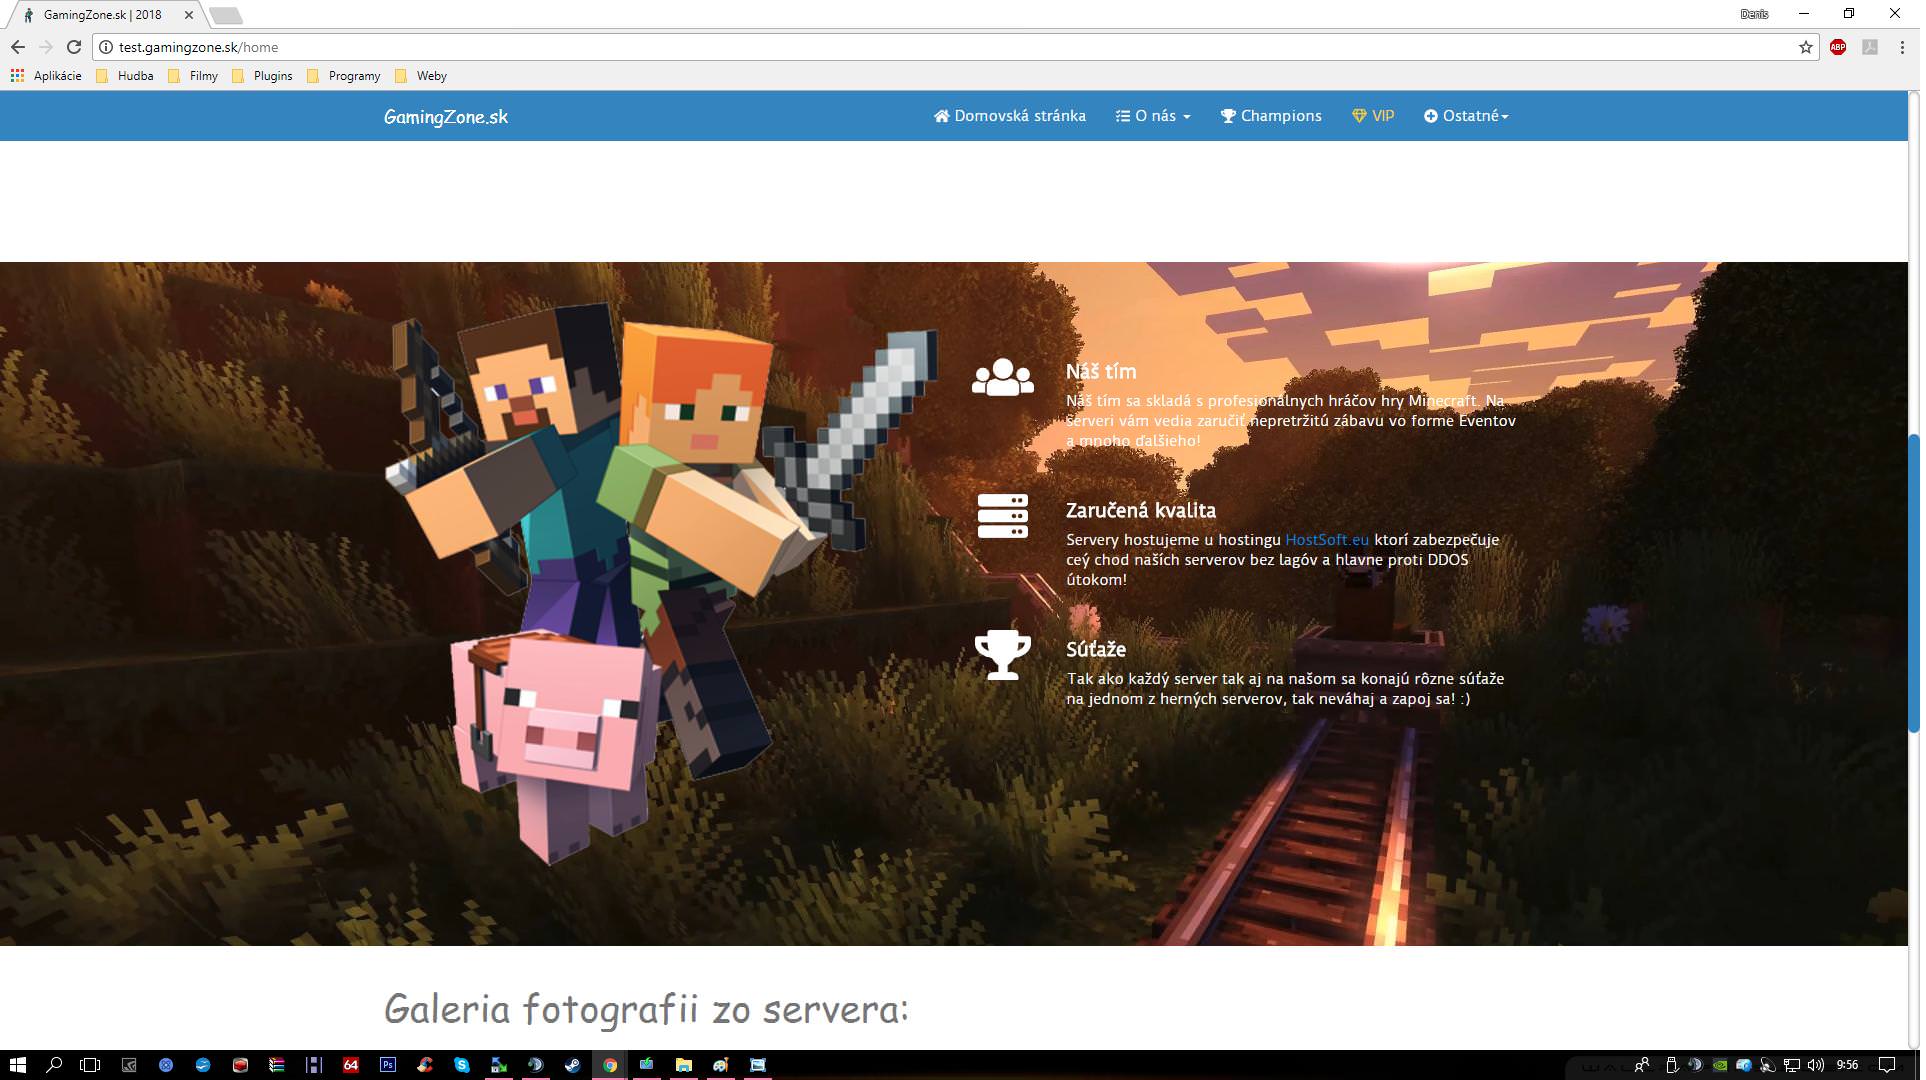Viewport: 1926px width, 1080px height.
Task: Go to Domovská stránka
Action: click(1009, 115)
